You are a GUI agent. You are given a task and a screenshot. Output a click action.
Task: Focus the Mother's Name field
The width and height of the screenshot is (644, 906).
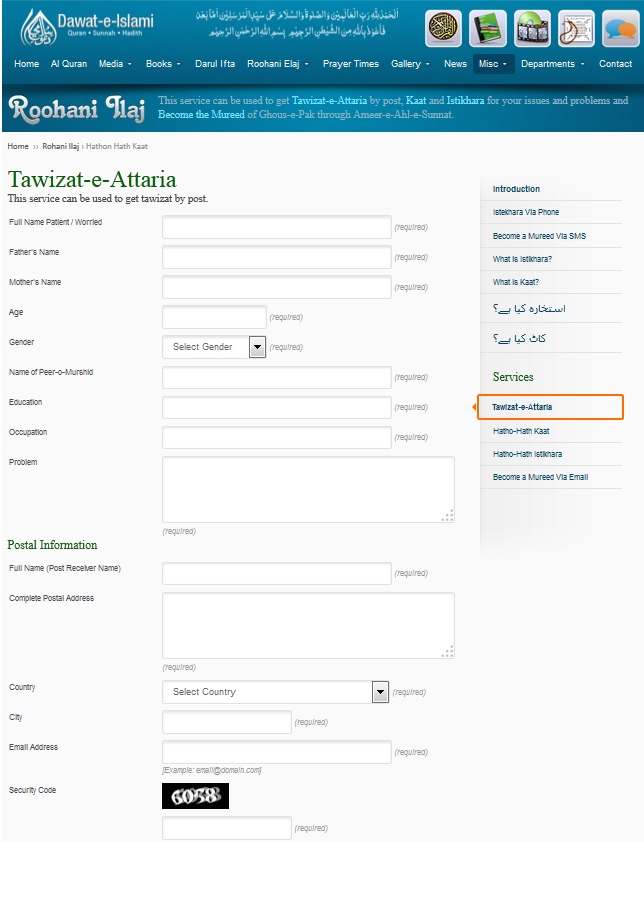pos(277,287)
